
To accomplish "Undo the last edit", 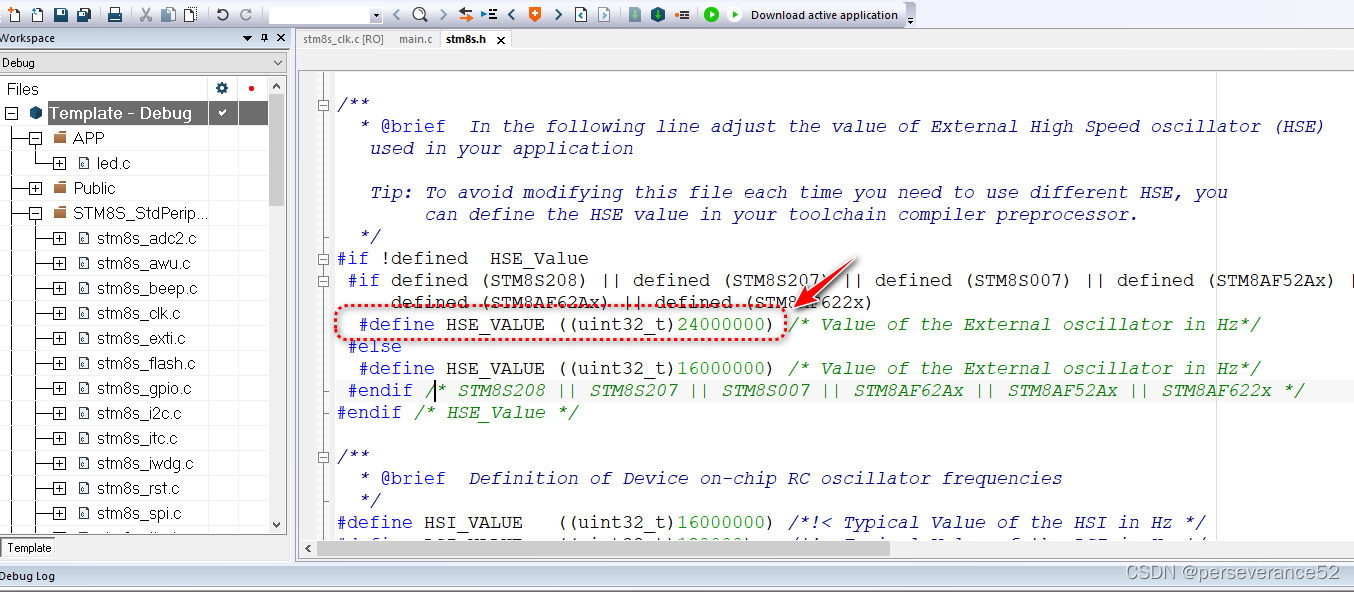I will 222,15.
